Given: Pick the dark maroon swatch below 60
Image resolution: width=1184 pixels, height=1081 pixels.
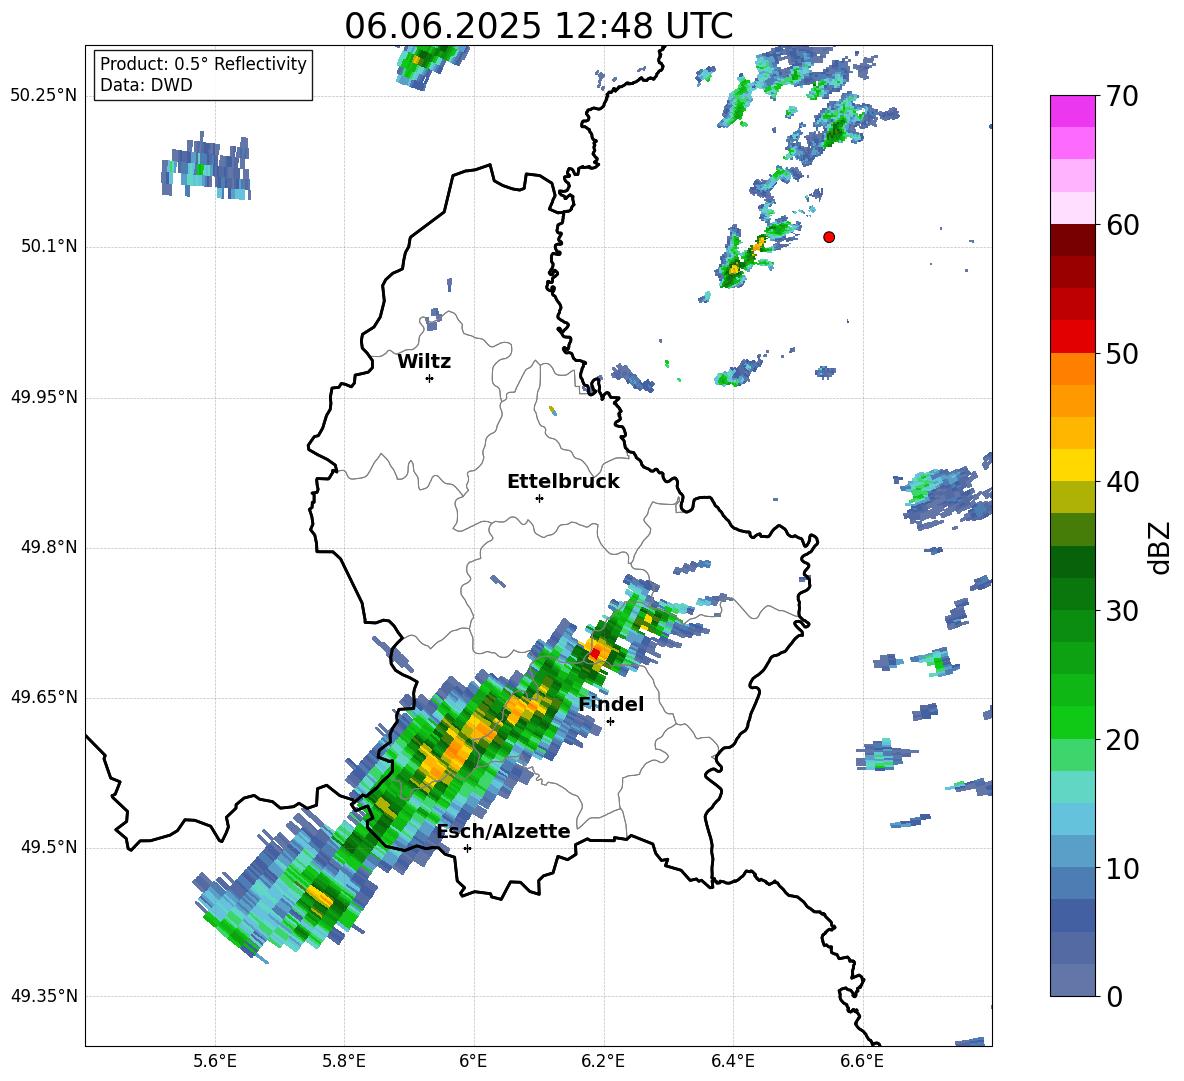Looking at the screenshot, I should (1072, 239).
